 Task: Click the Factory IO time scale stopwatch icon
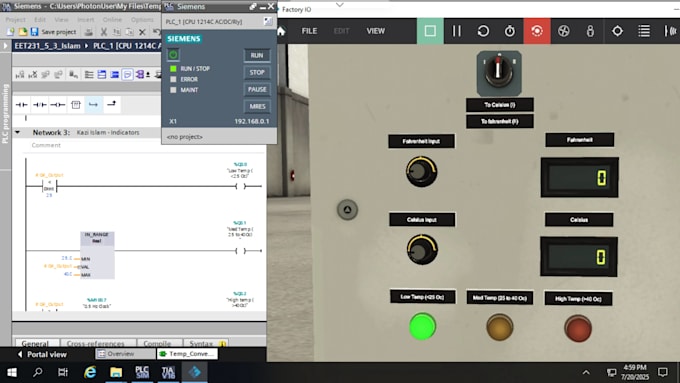(x=510, y=31)
